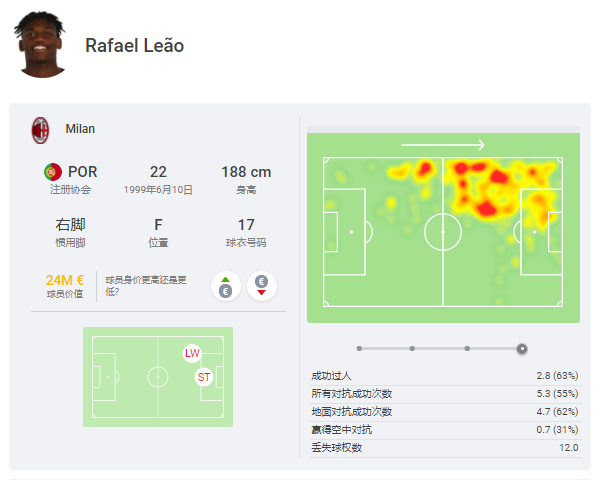Select the second heatmap season dot

(x=412, y=348)
